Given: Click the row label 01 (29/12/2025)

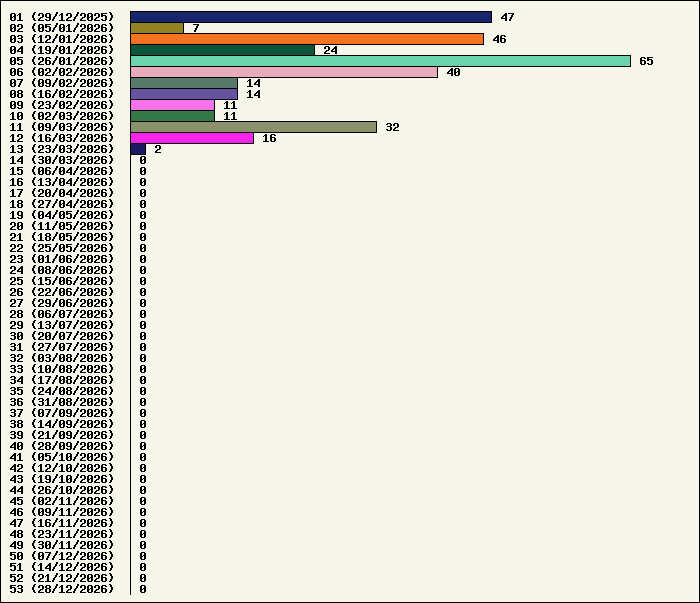Looking at the screenshot, I should (62, 17).
